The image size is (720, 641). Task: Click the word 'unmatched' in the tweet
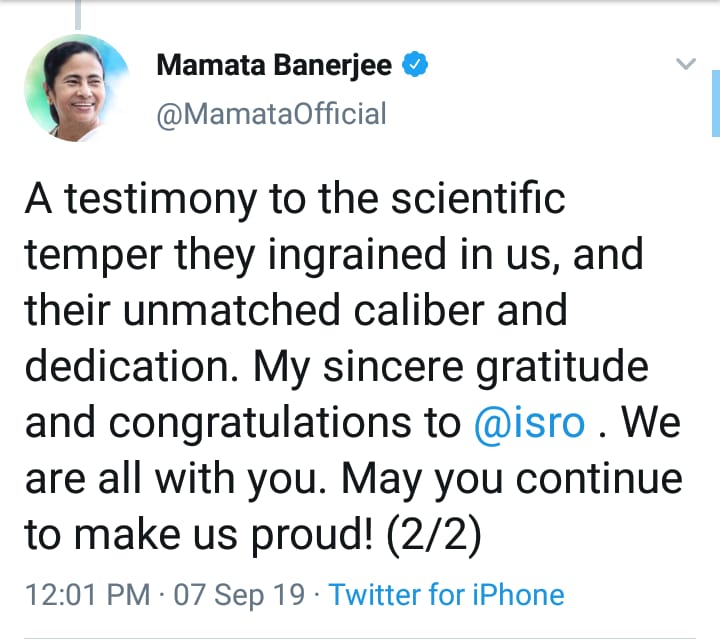[232, 310]
